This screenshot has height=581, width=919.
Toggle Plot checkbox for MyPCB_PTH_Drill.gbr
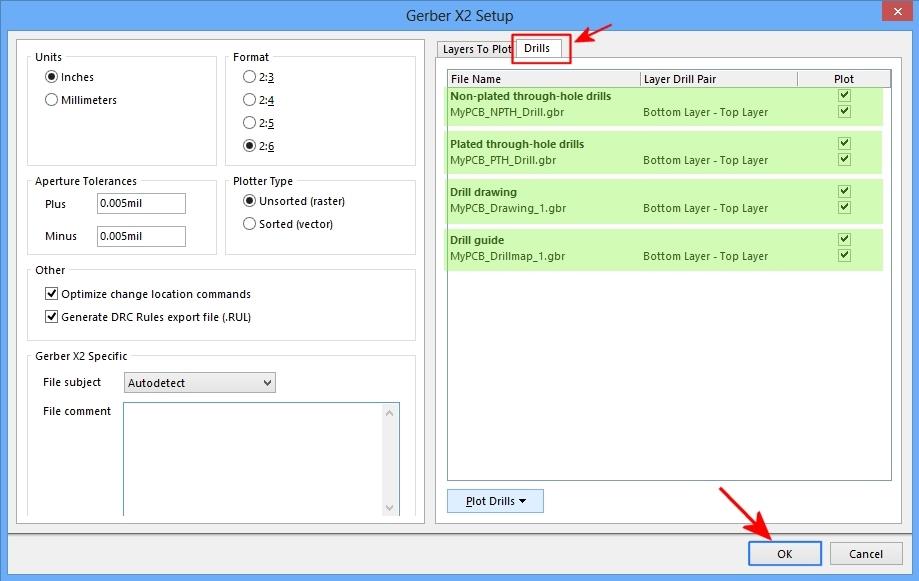(844, 159)
